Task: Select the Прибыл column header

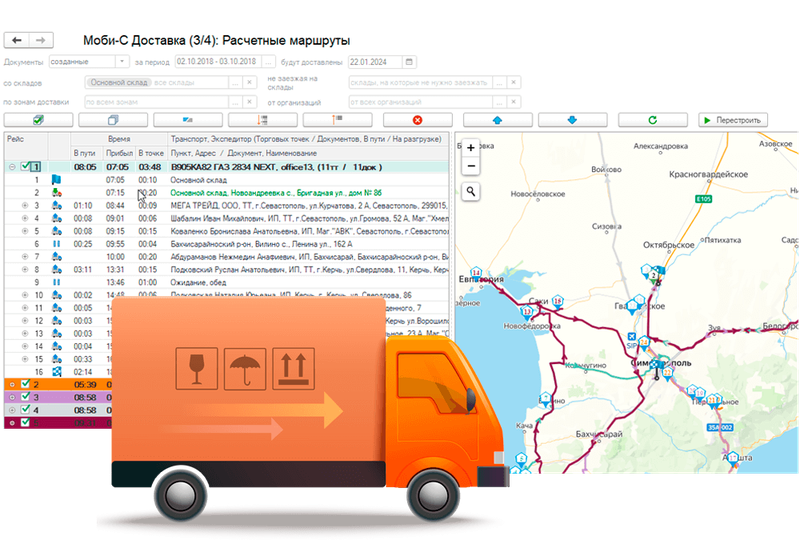Action: (119, 153)
